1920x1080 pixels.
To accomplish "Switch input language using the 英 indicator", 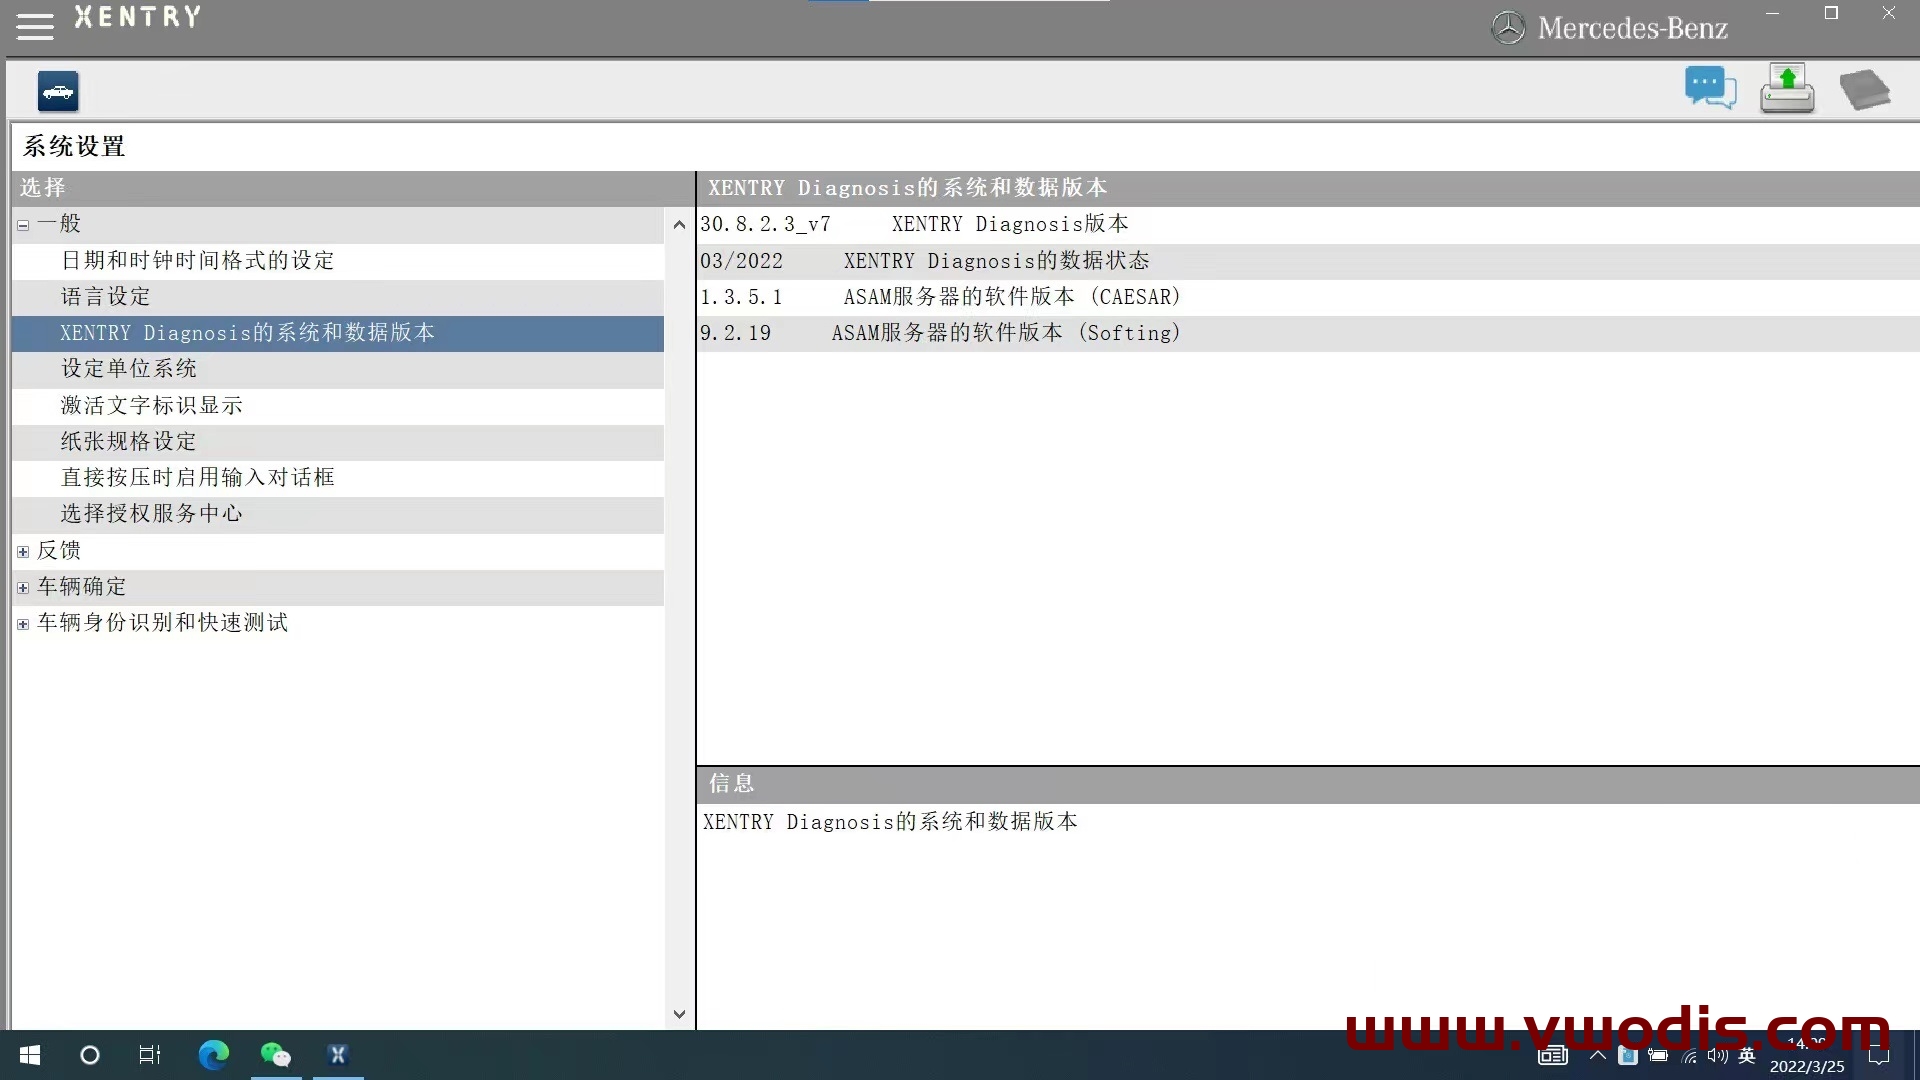I will click(x=1747, y=1056).
